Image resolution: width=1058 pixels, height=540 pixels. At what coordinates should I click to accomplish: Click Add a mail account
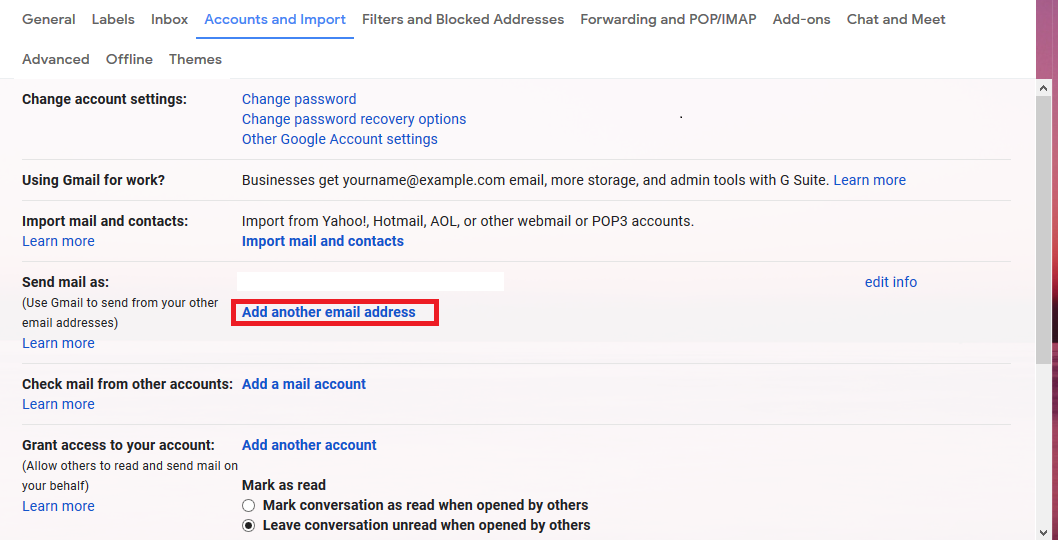coord(304,384)
